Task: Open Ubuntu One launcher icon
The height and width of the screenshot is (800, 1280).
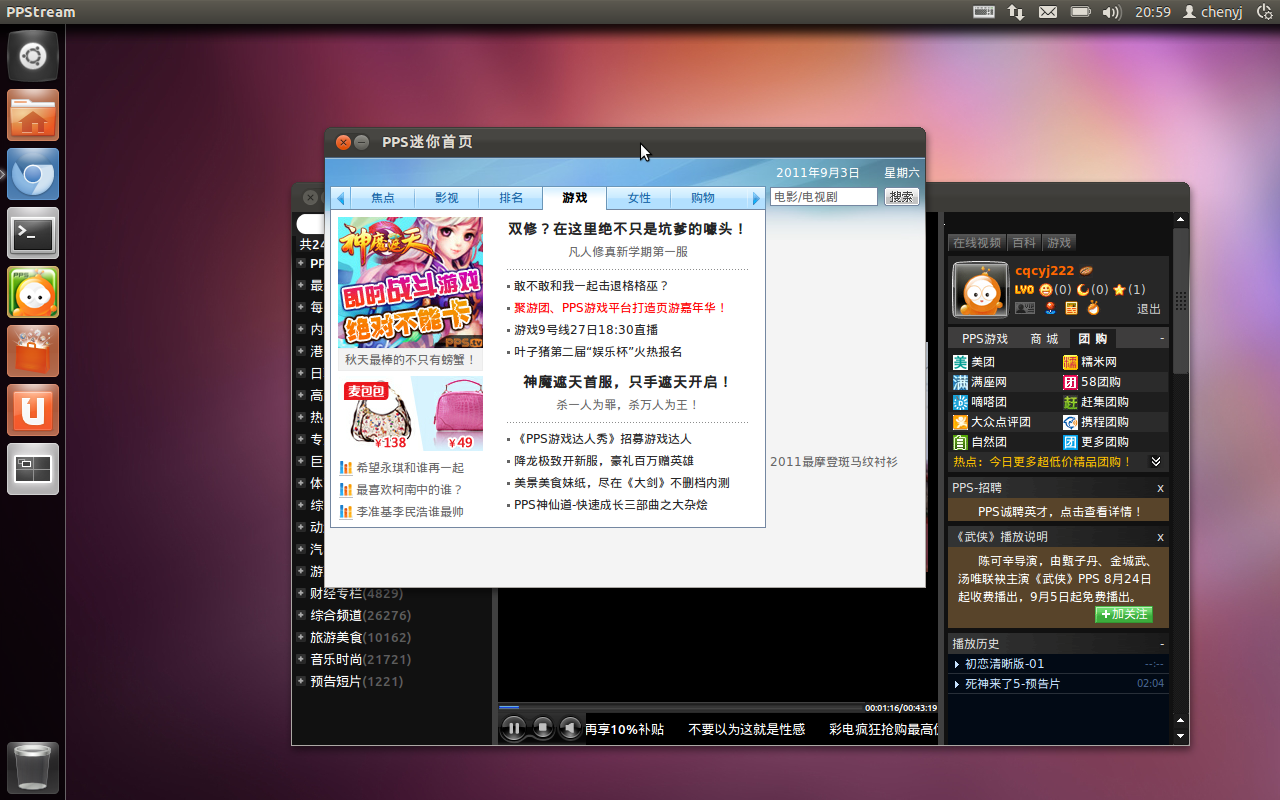Action: pos(33,410)
